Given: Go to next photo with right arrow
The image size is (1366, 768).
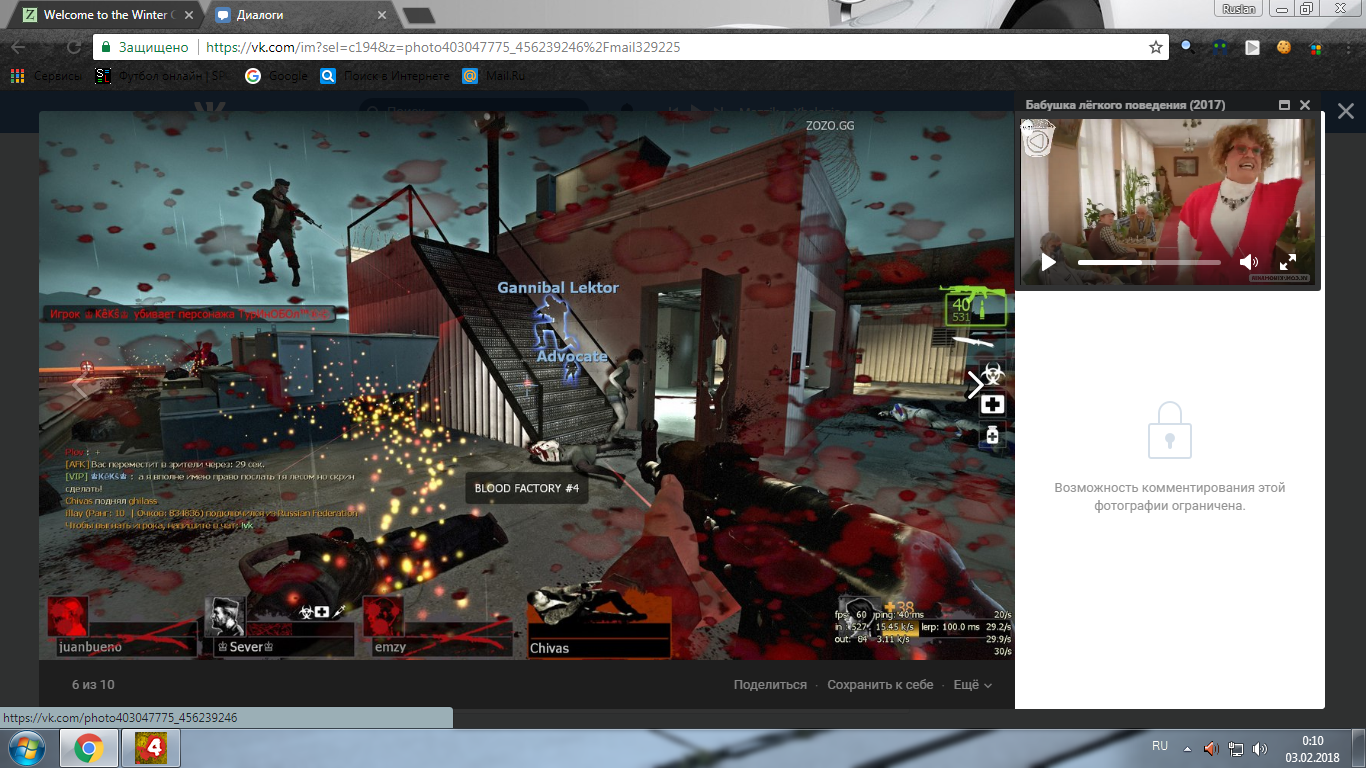Looking at the screenshot, I should pos(975,385).
